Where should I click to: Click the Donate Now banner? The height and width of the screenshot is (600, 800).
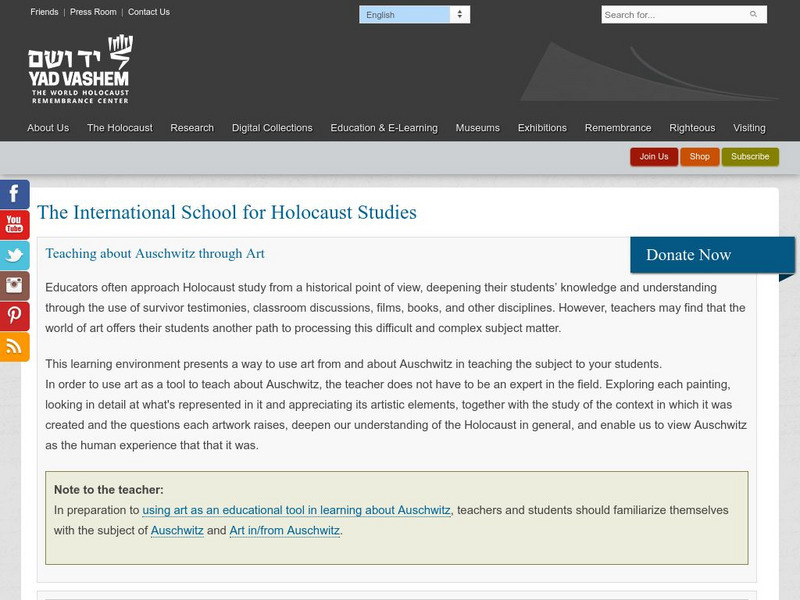pos(710,255)
